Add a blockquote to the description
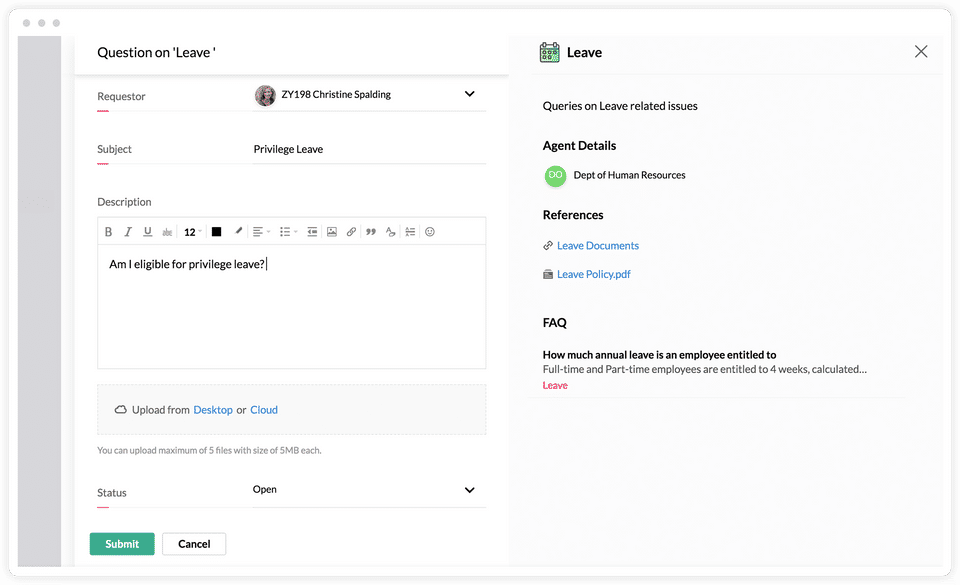 [371, 232]
